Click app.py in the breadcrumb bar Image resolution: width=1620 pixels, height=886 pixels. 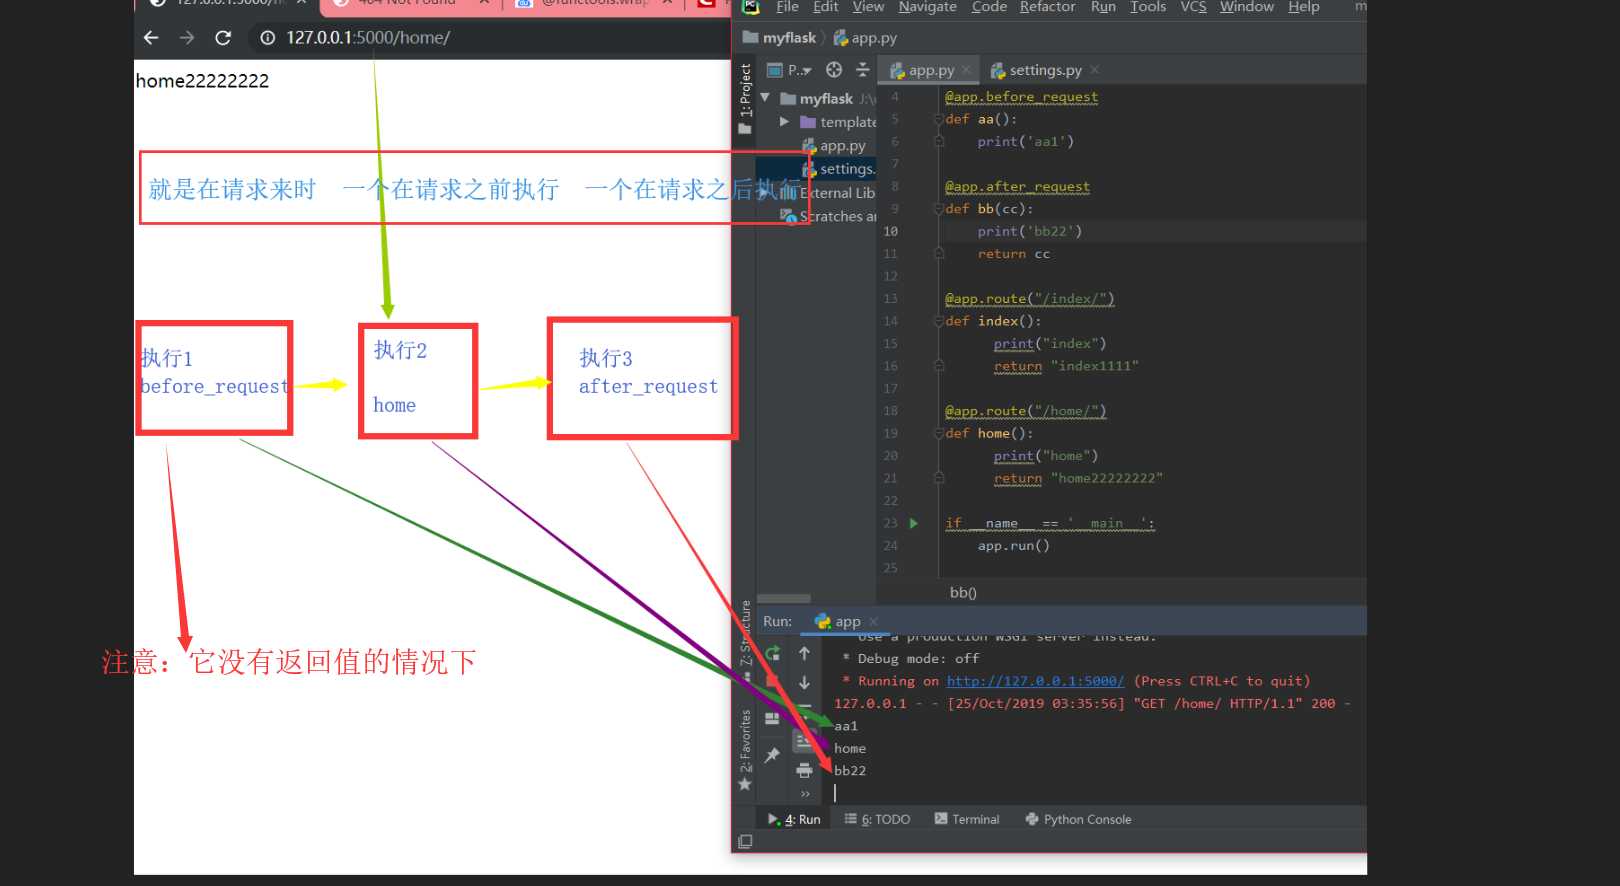point(865,38)
